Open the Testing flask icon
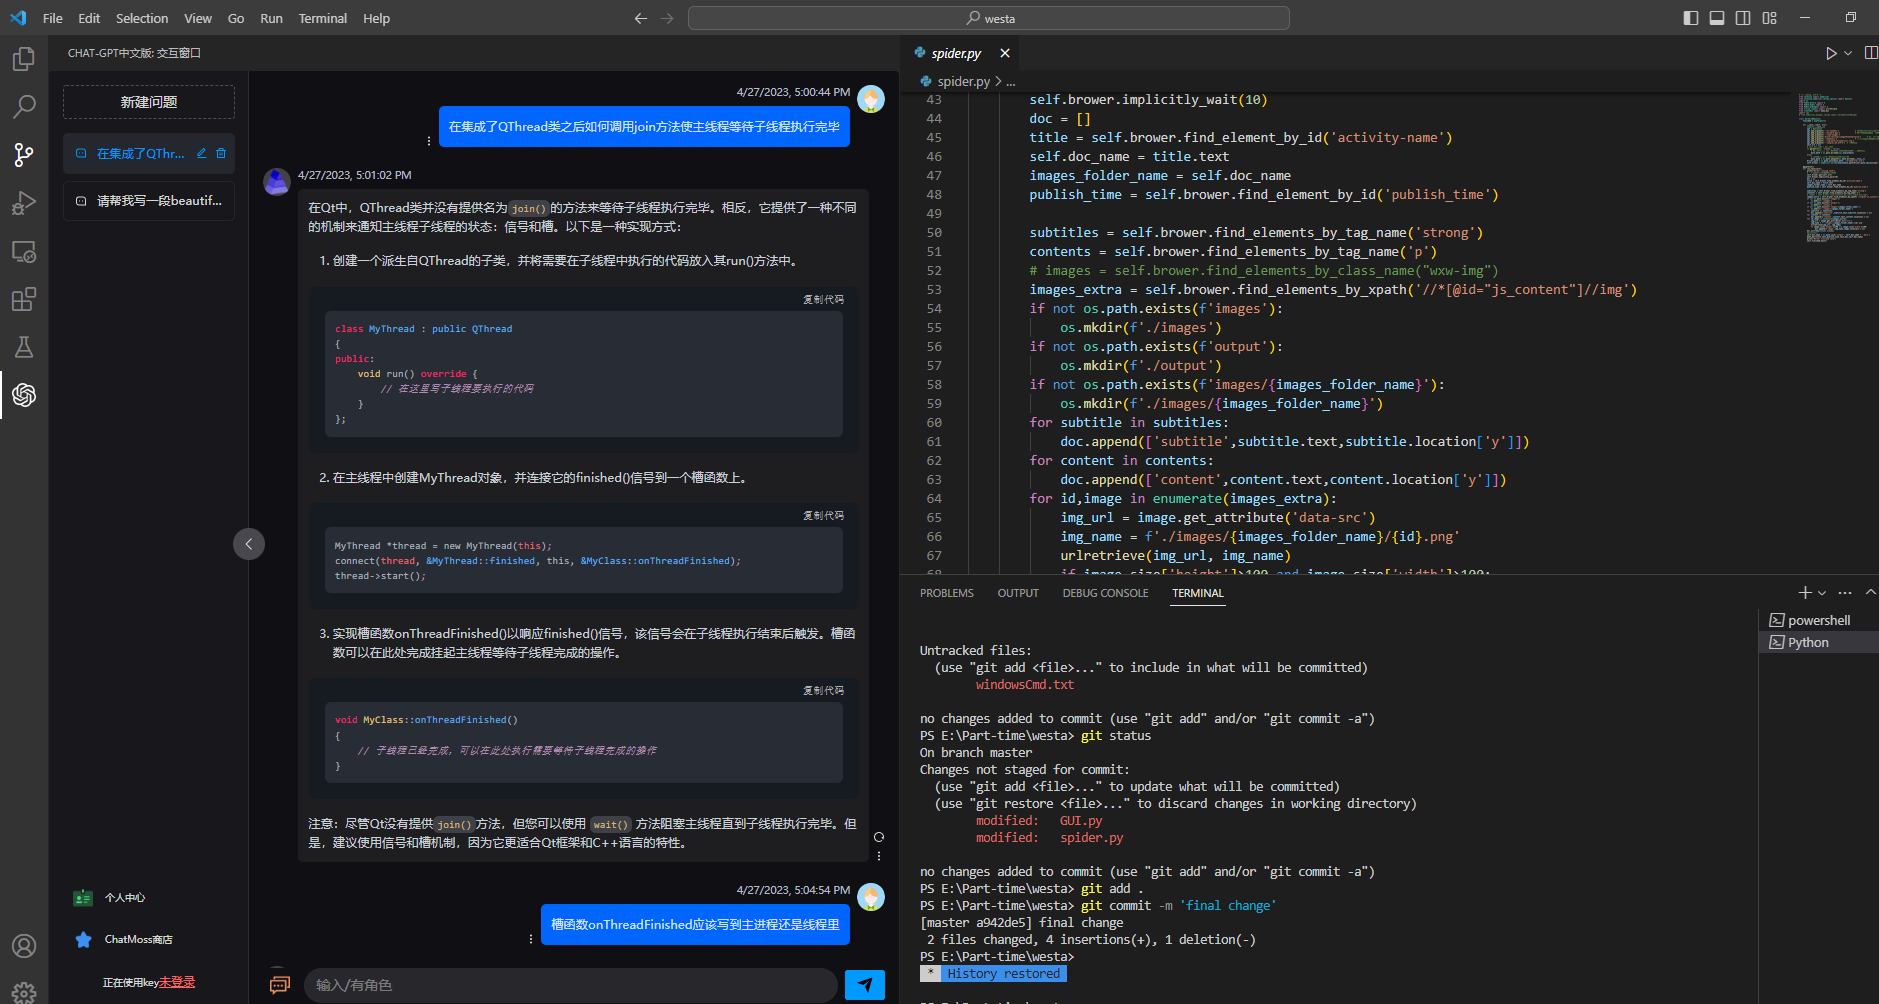 click(24, 347)
